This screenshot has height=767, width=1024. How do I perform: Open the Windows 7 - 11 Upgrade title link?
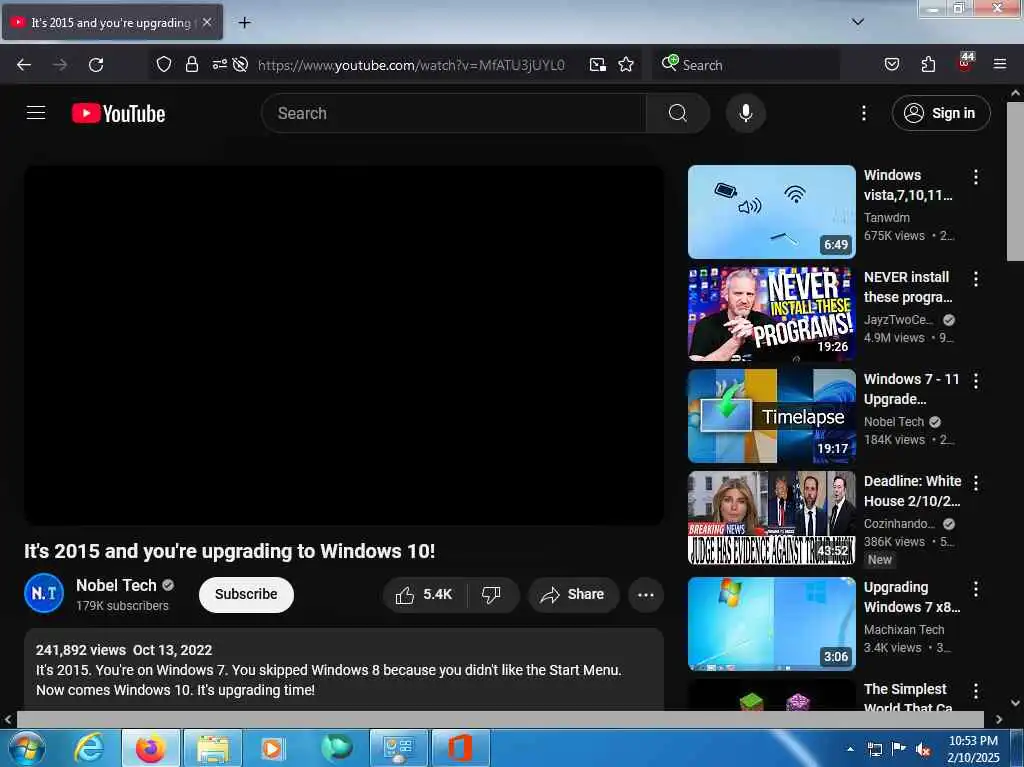(912, 389)
